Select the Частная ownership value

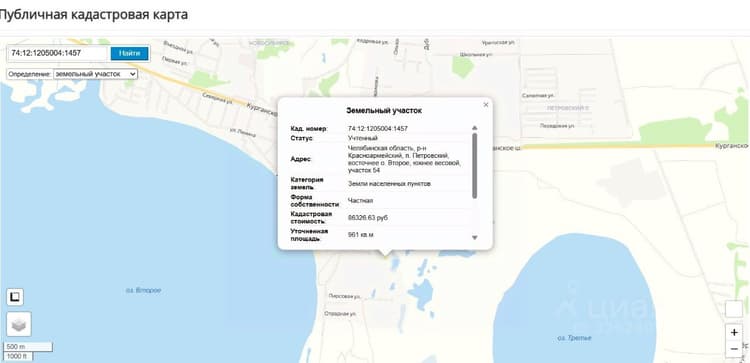point(361,201)
